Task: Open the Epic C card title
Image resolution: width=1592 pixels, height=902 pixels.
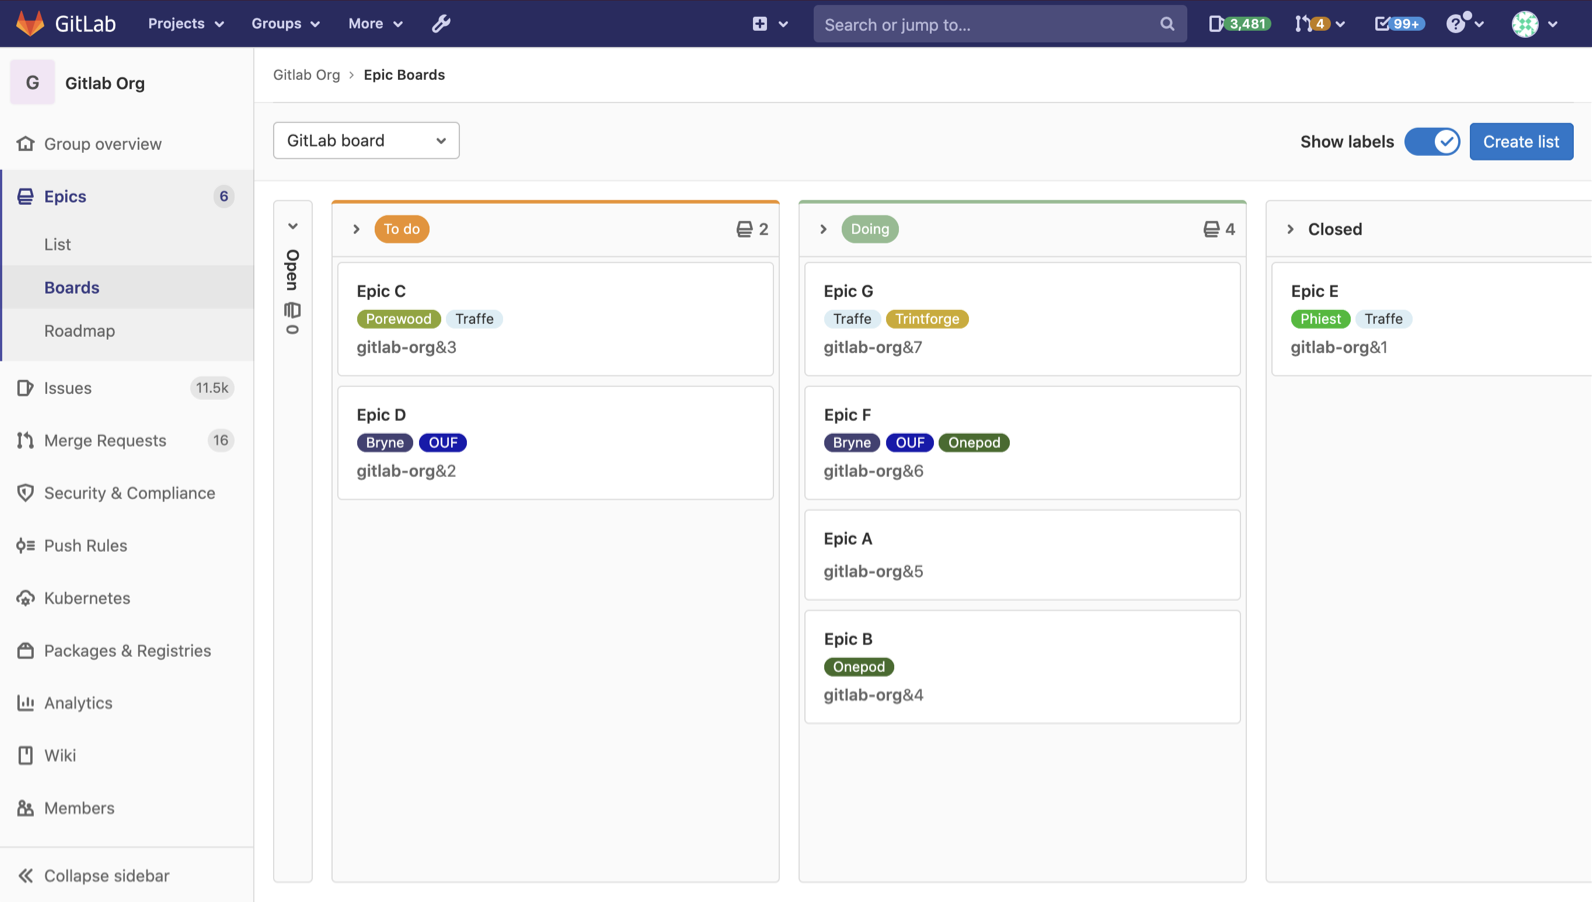Action: (x=381, y=291)
